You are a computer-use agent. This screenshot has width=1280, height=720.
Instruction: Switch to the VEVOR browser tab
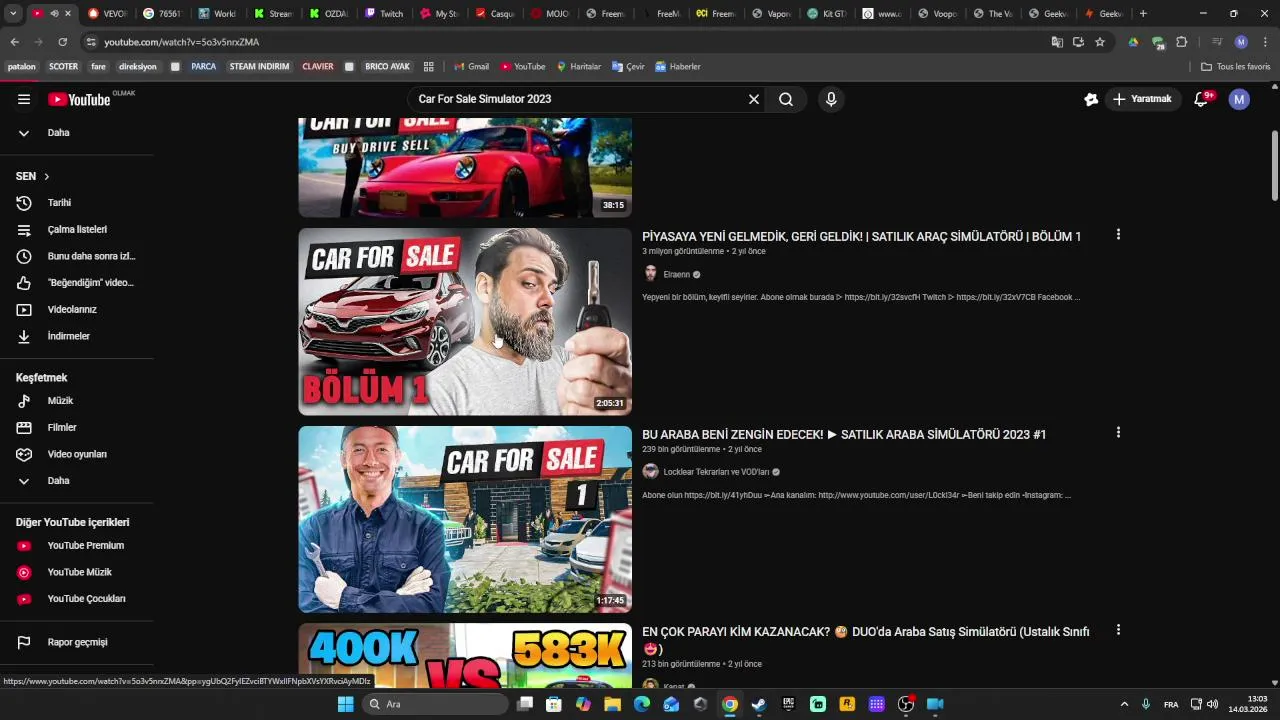[108, 14]
